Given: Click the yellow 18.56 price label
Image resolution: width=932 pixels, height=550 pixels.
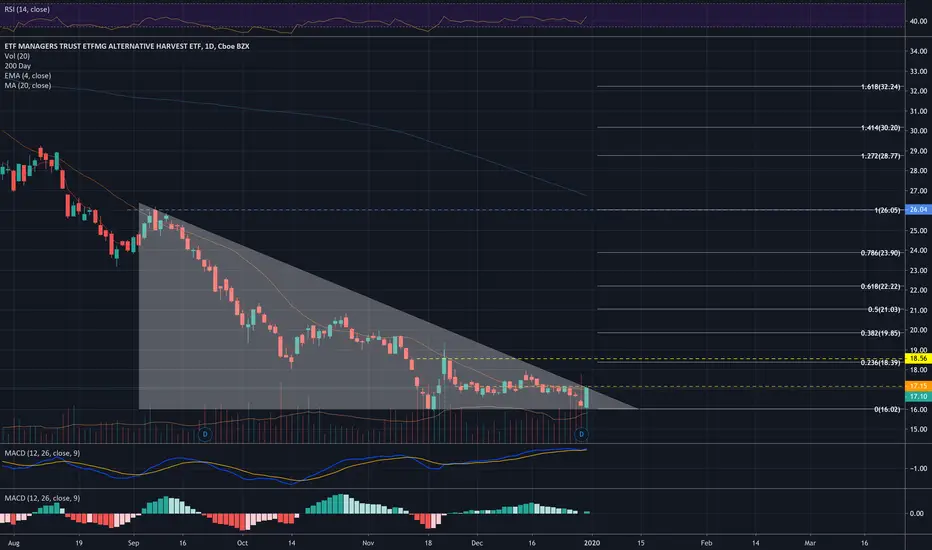Looking at the screenshot, I should 918,359.
